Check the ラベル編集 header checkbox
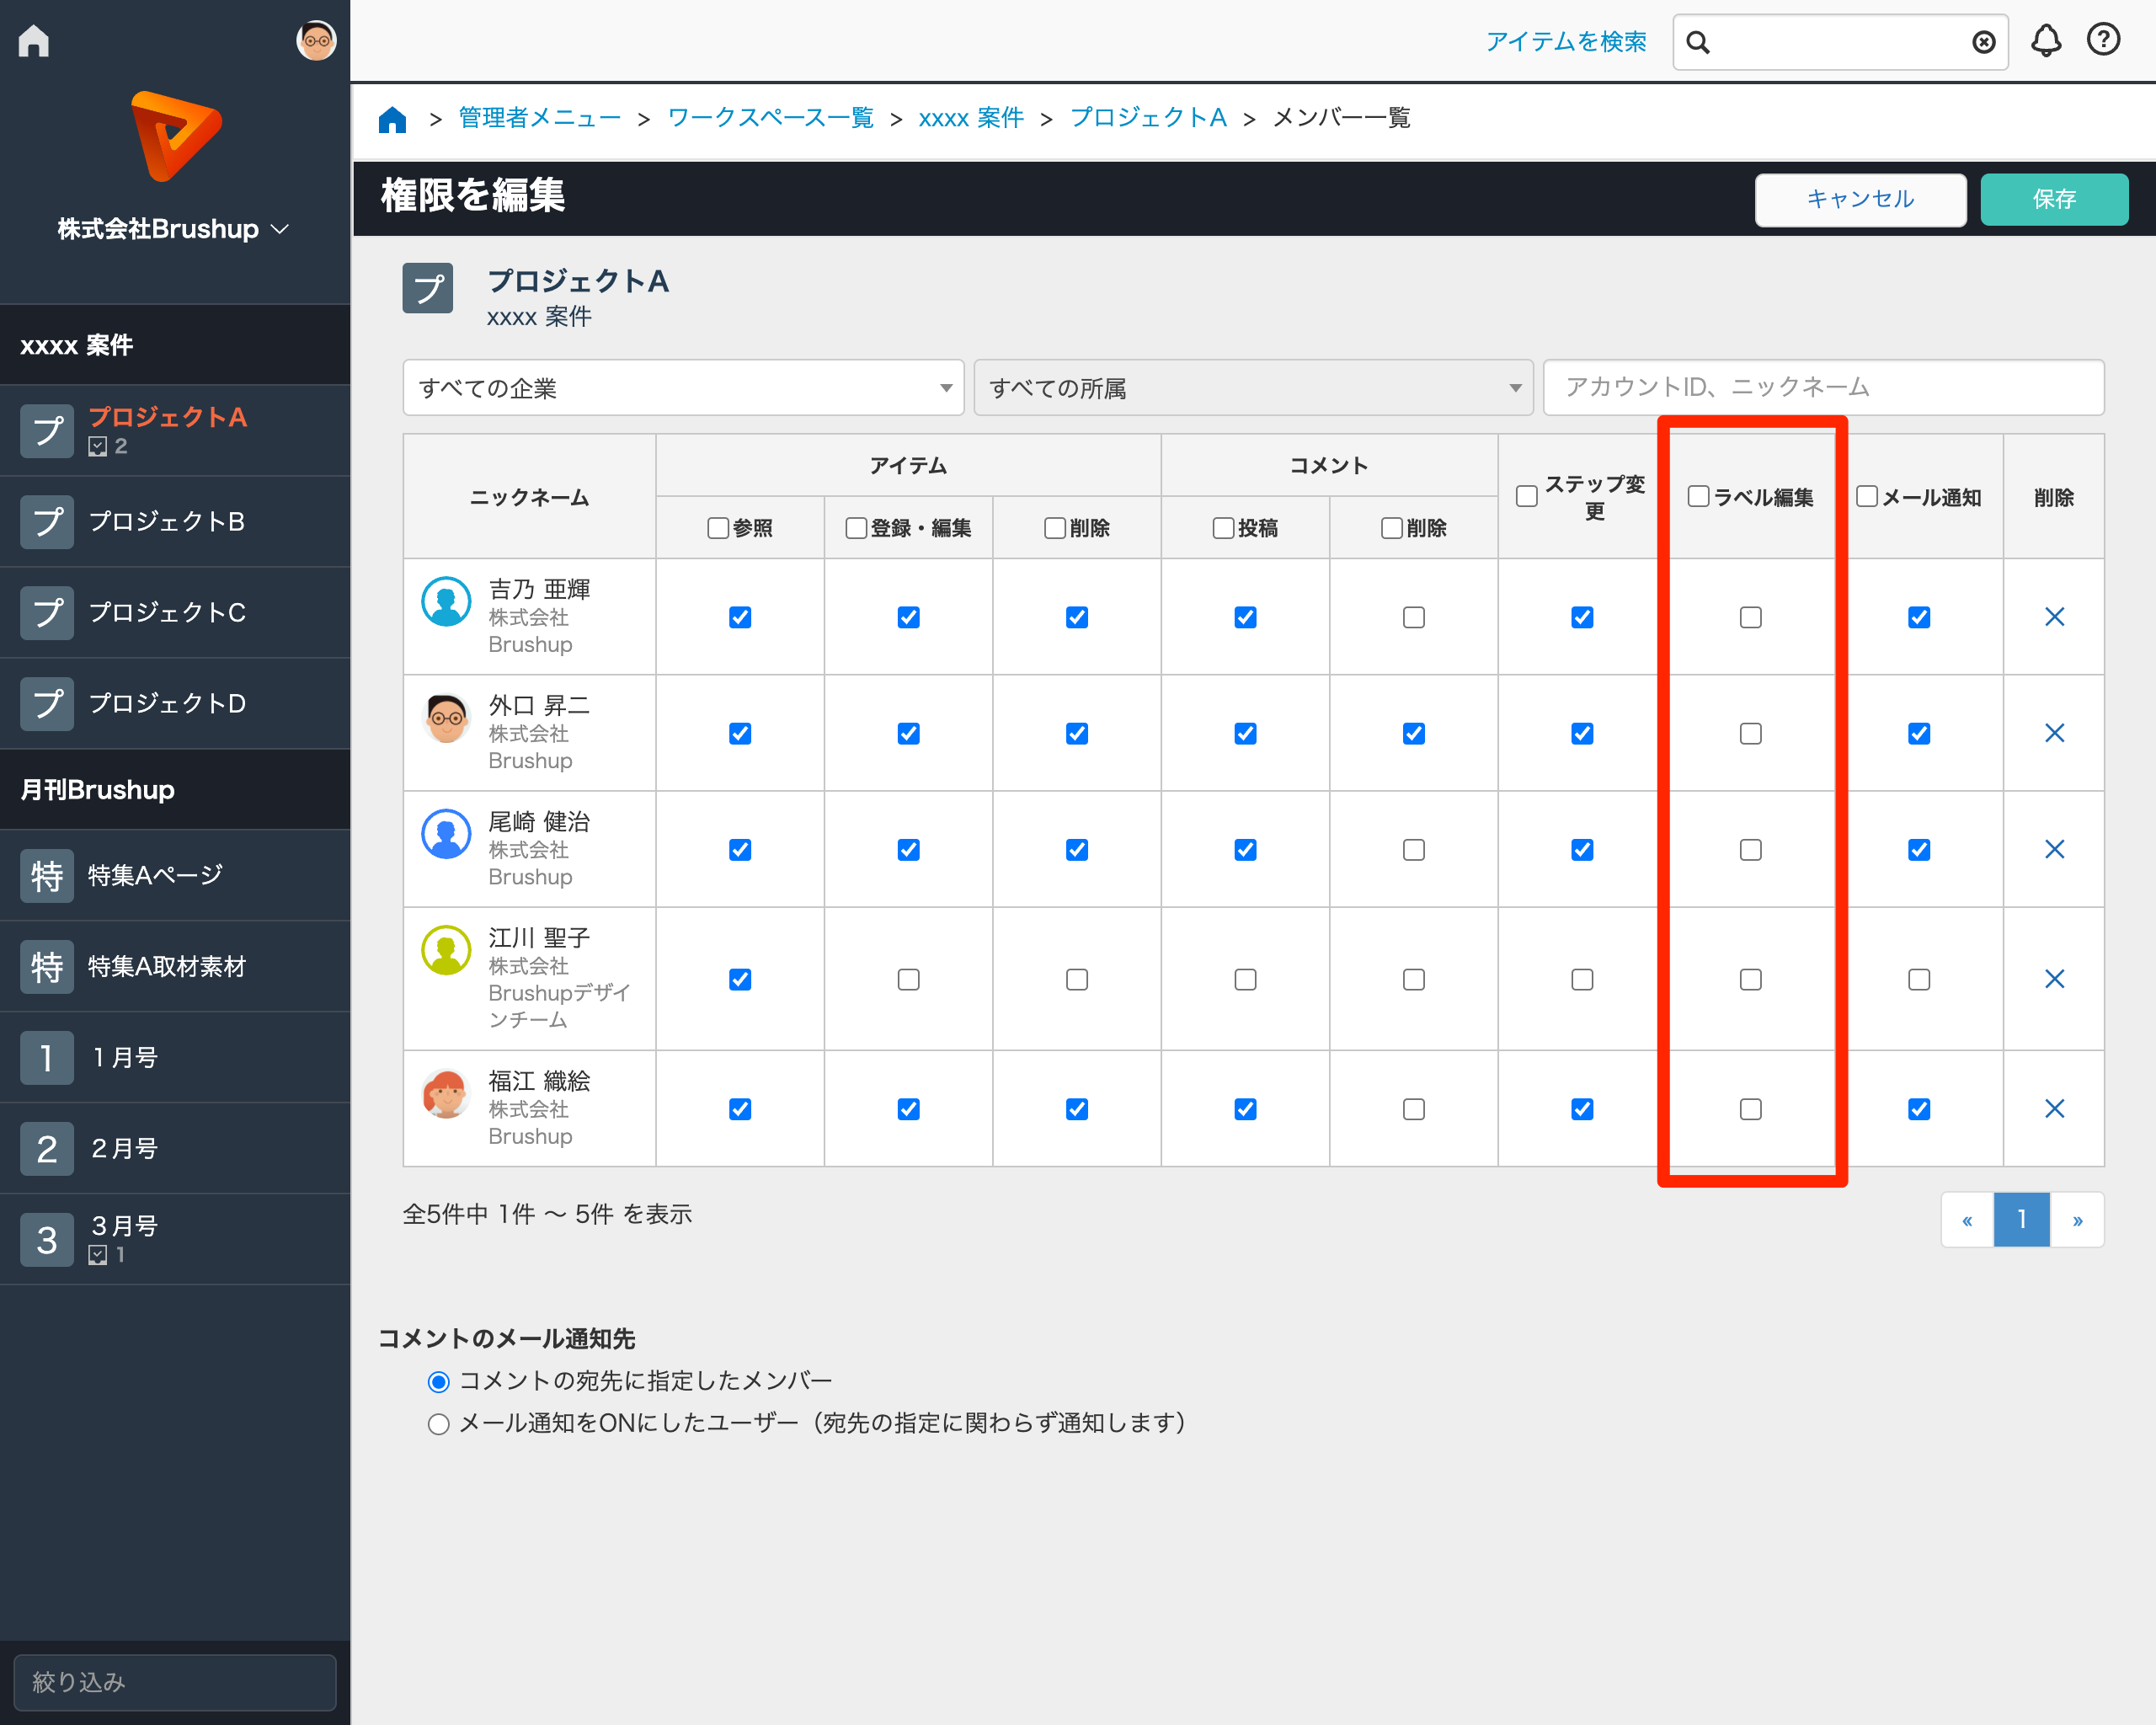2156x1725 pixels. [x=1698, y=497]
